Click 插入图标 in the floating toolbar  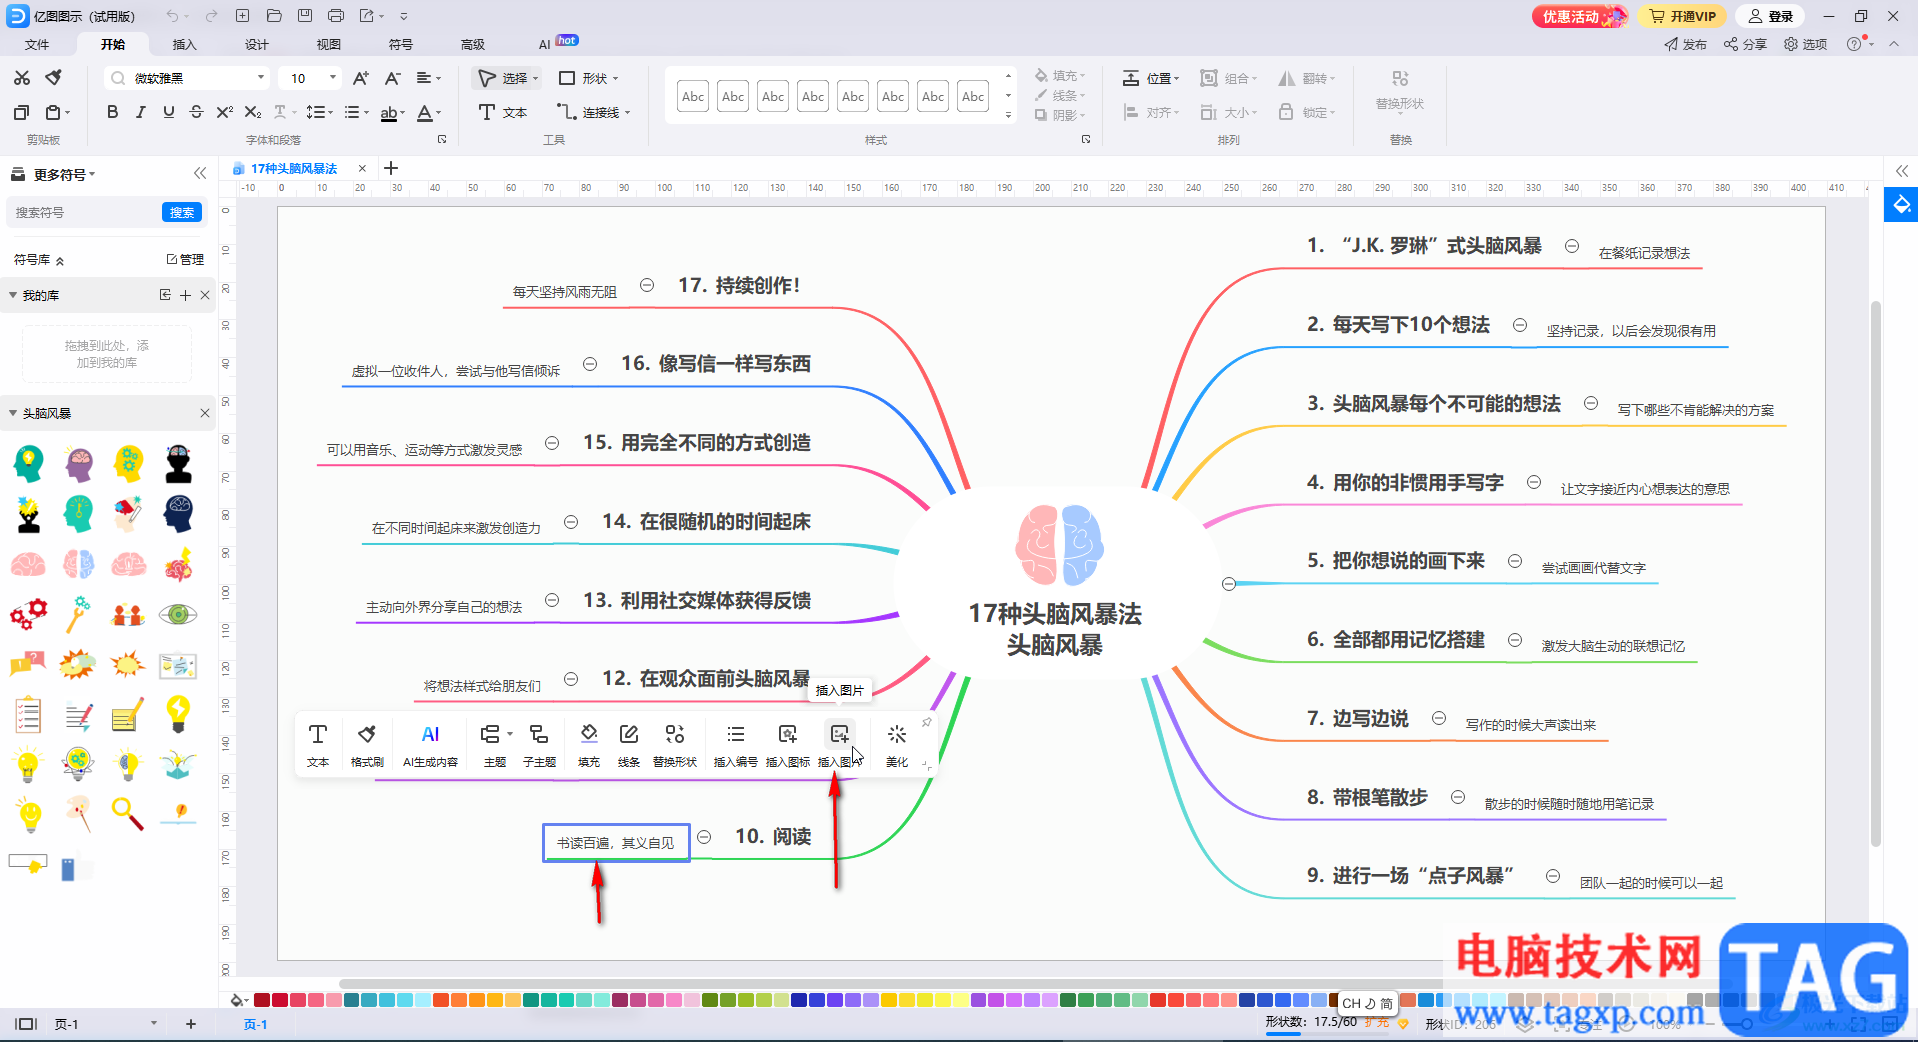[x=787, y=745]
